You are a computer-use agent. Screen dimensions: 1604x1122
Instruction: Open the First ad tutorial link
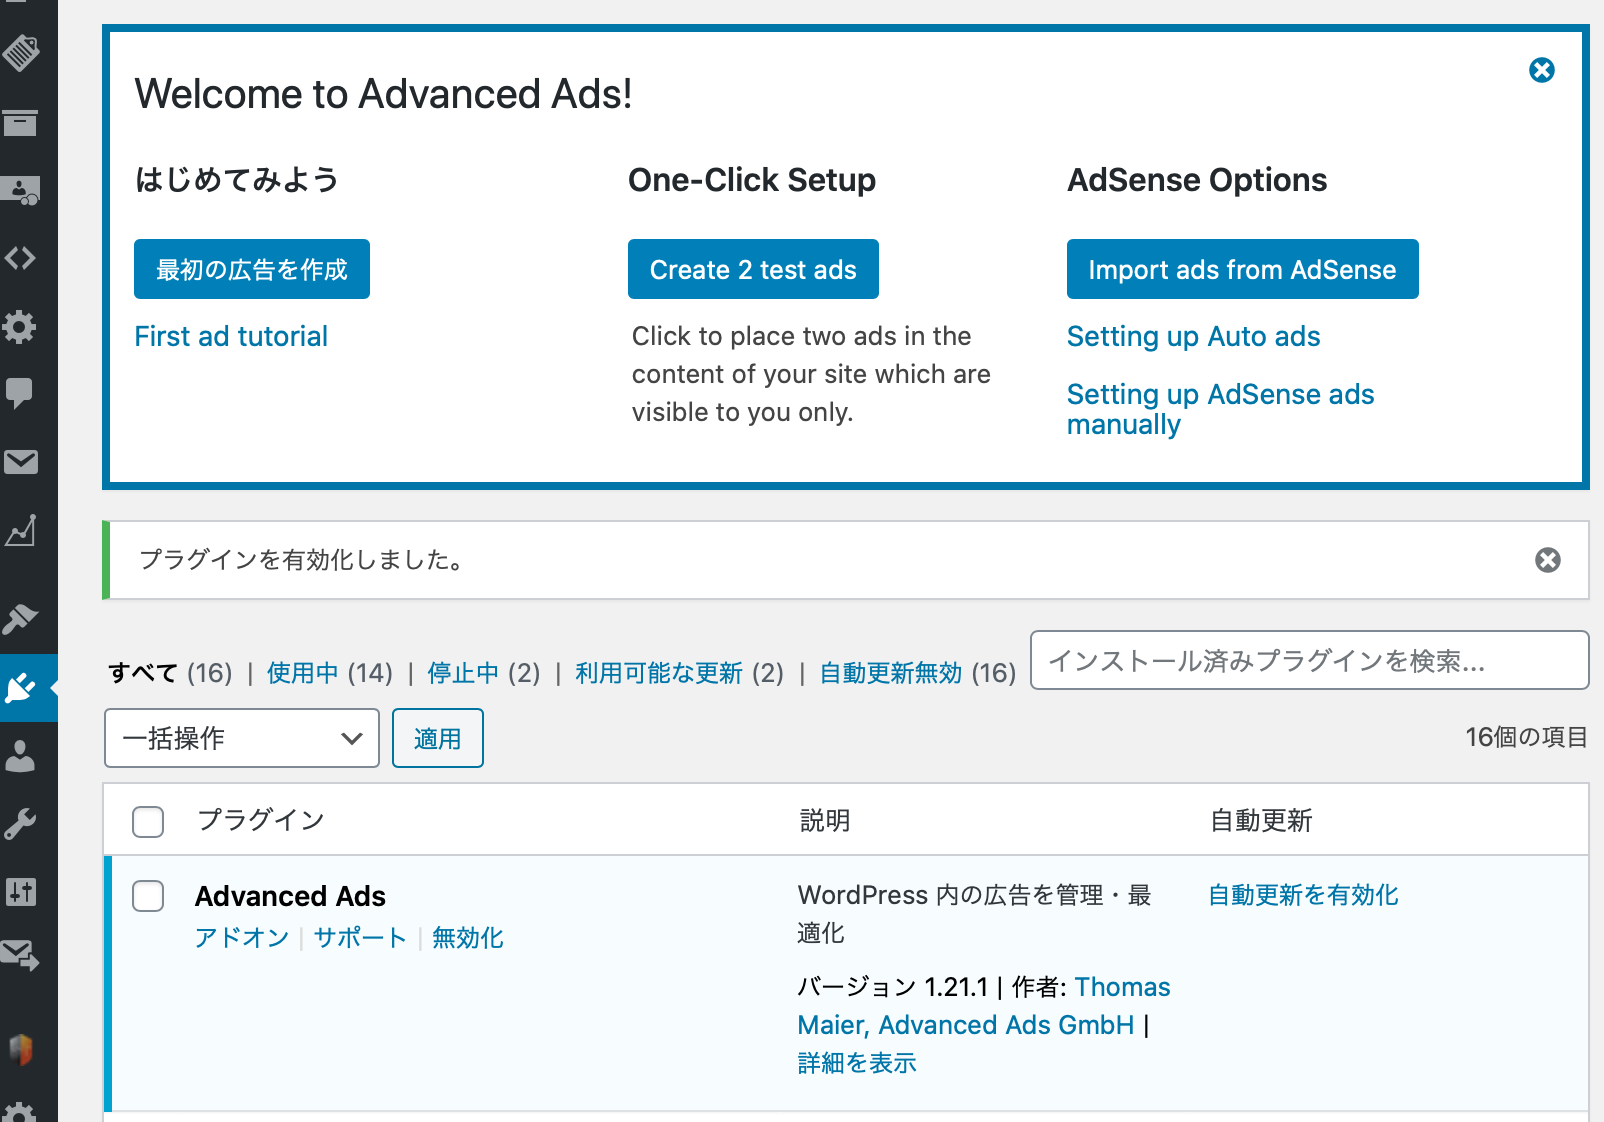(231, 337)
